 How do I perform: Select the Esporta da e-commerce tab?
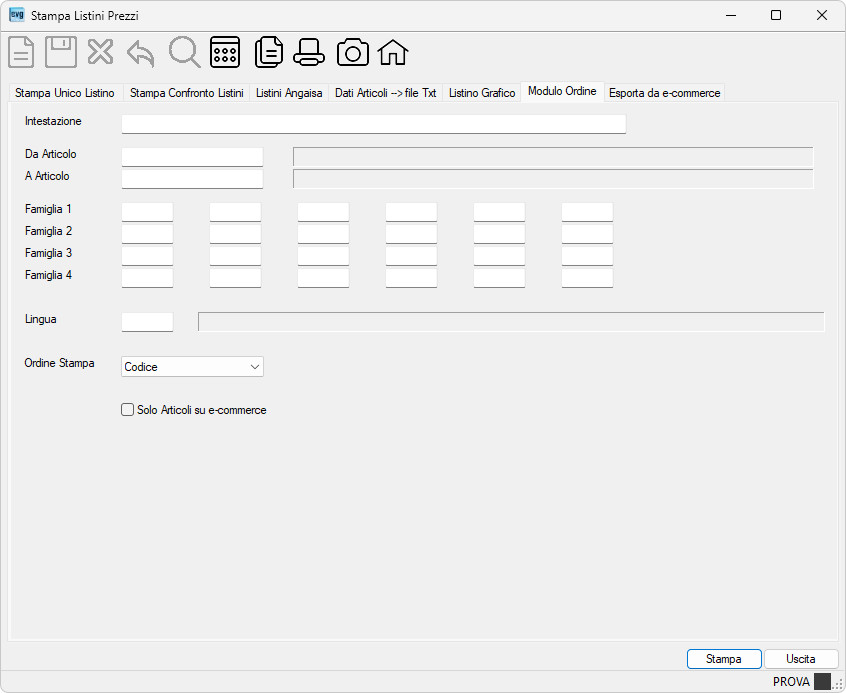[x=664, y=93]
